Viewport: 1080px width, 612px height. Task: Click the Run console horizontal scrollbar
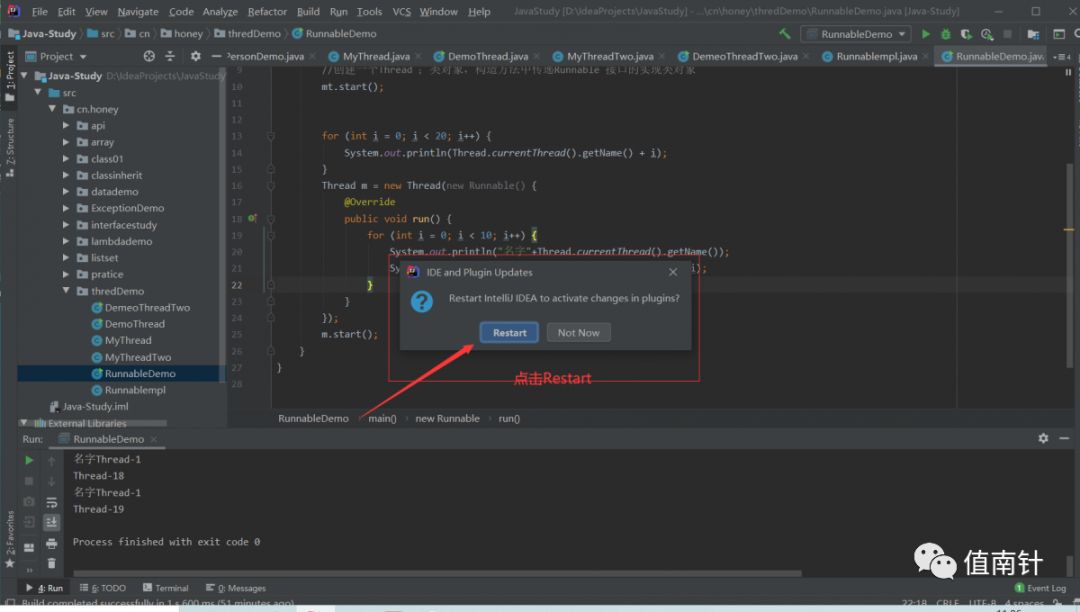point(437,573)
